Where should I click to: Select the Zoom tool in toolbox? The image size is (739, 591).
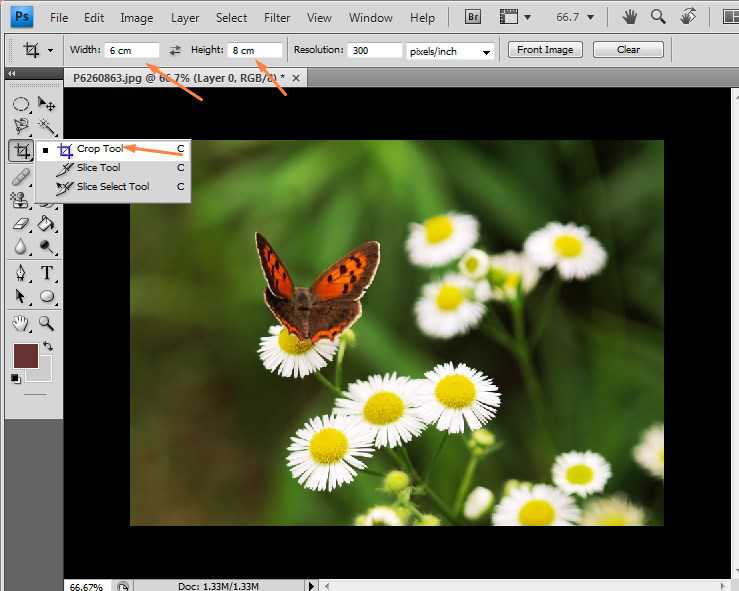46,323
